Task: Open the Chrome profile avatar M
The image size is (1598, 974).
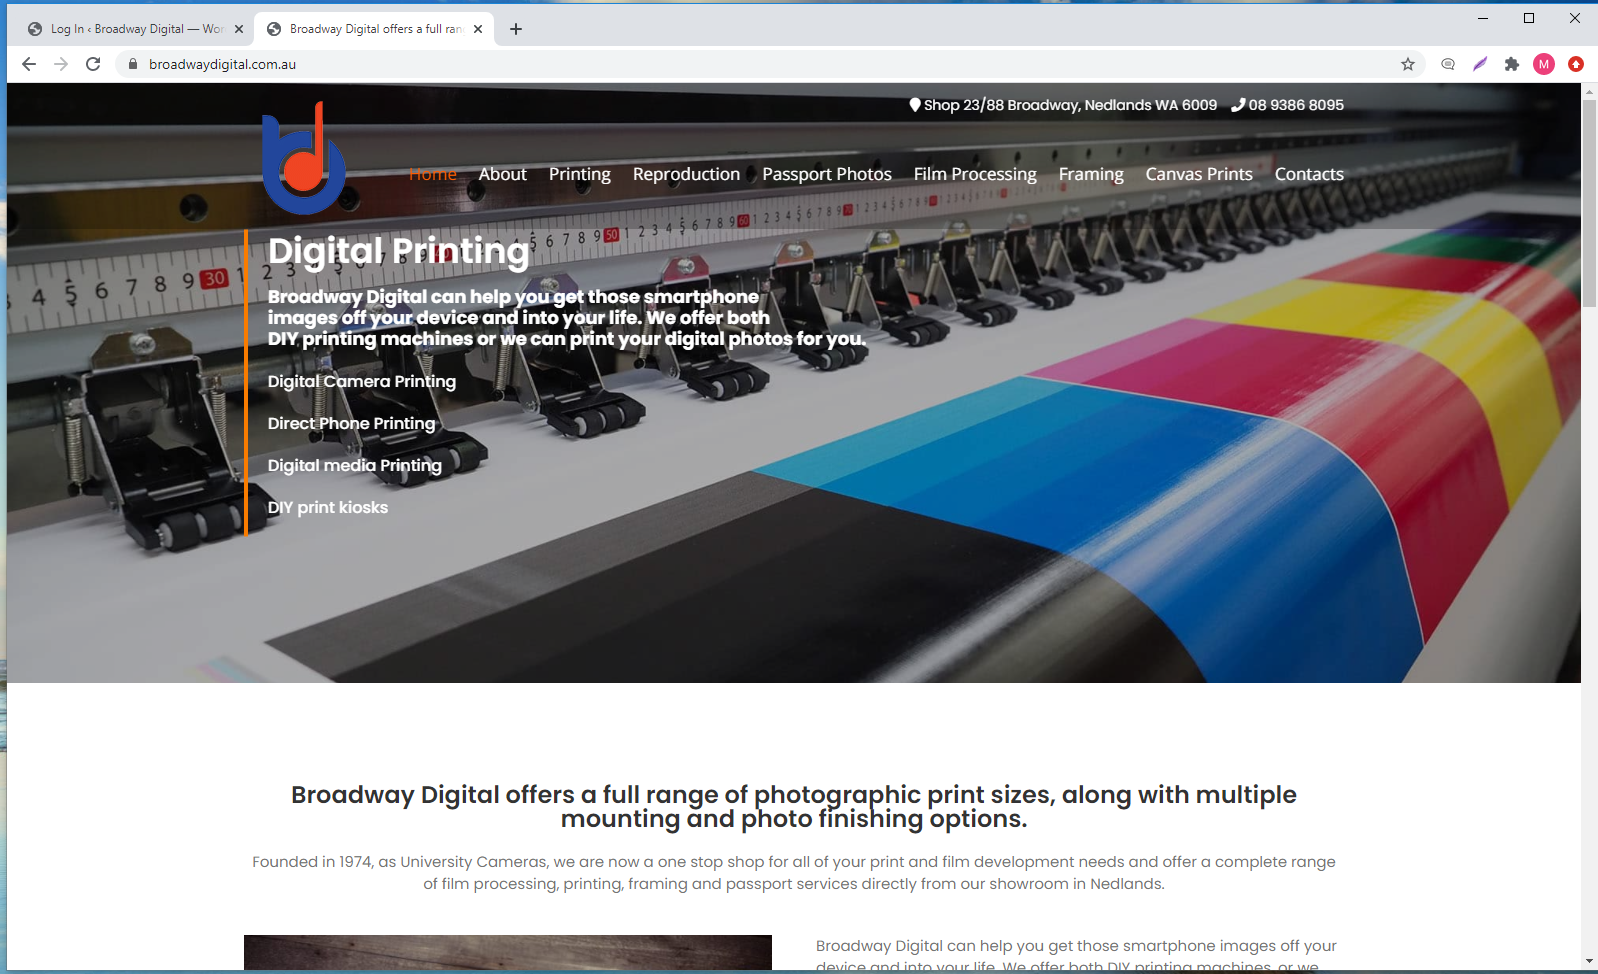Action: coord(1544,64)
